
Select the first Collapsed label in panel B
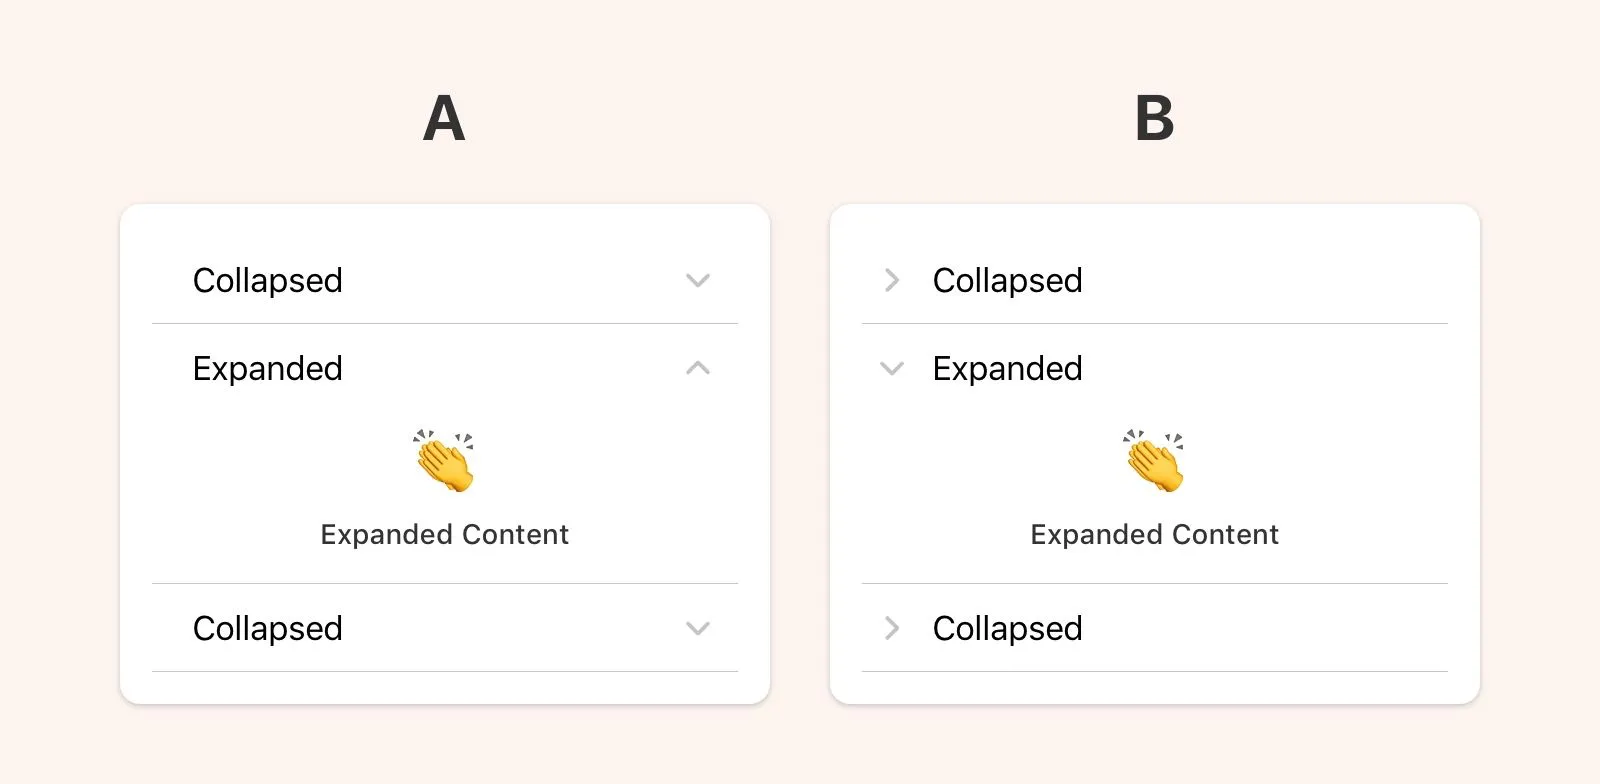click(1008, 280)
